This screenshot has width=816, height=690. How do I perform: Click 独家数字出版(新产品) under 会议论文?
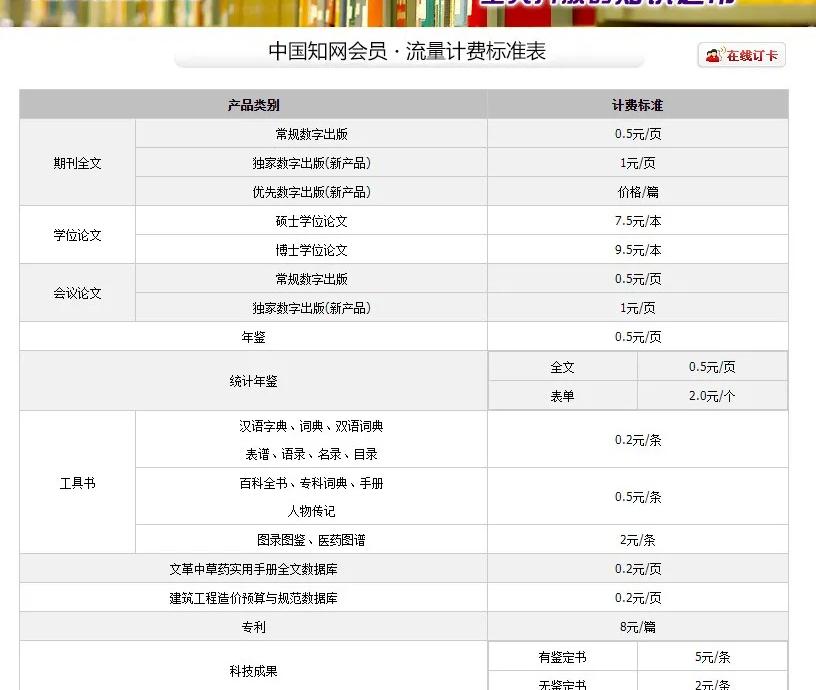[311, 308]
